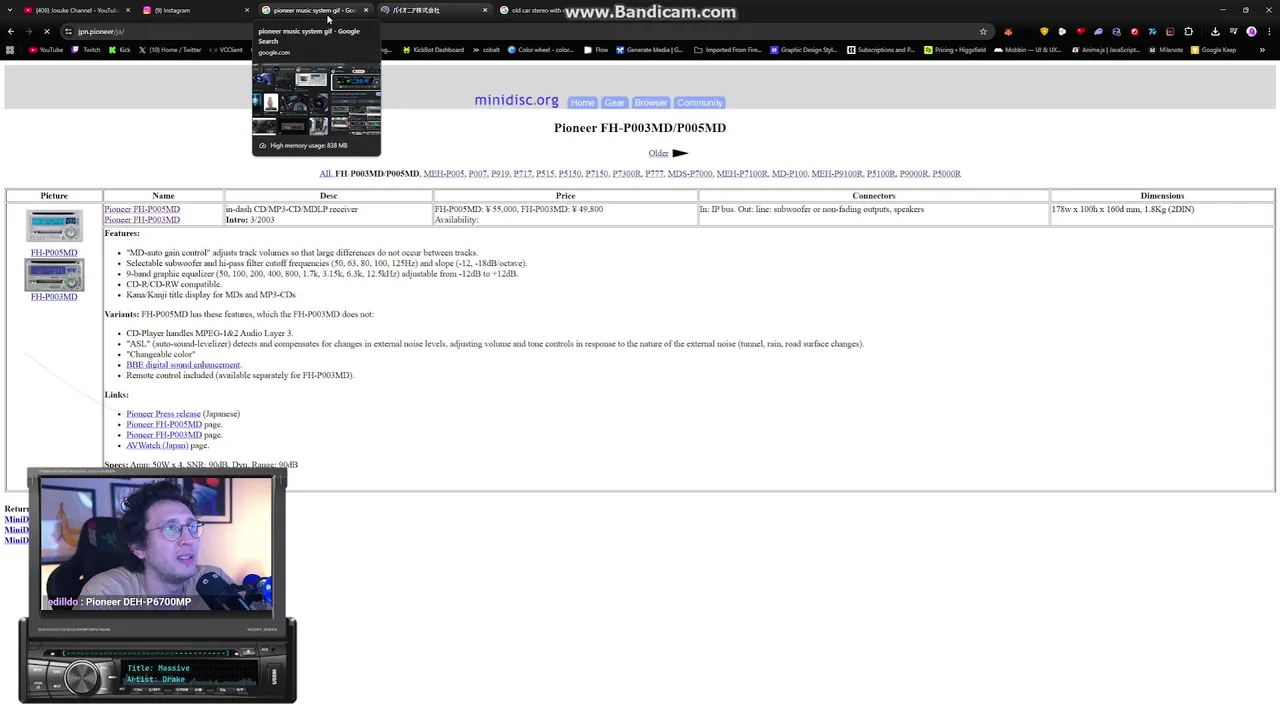Screen dimensions: 1280x720
Task: Open the Chrome three-dot menu
Action: coord(1269,31)
